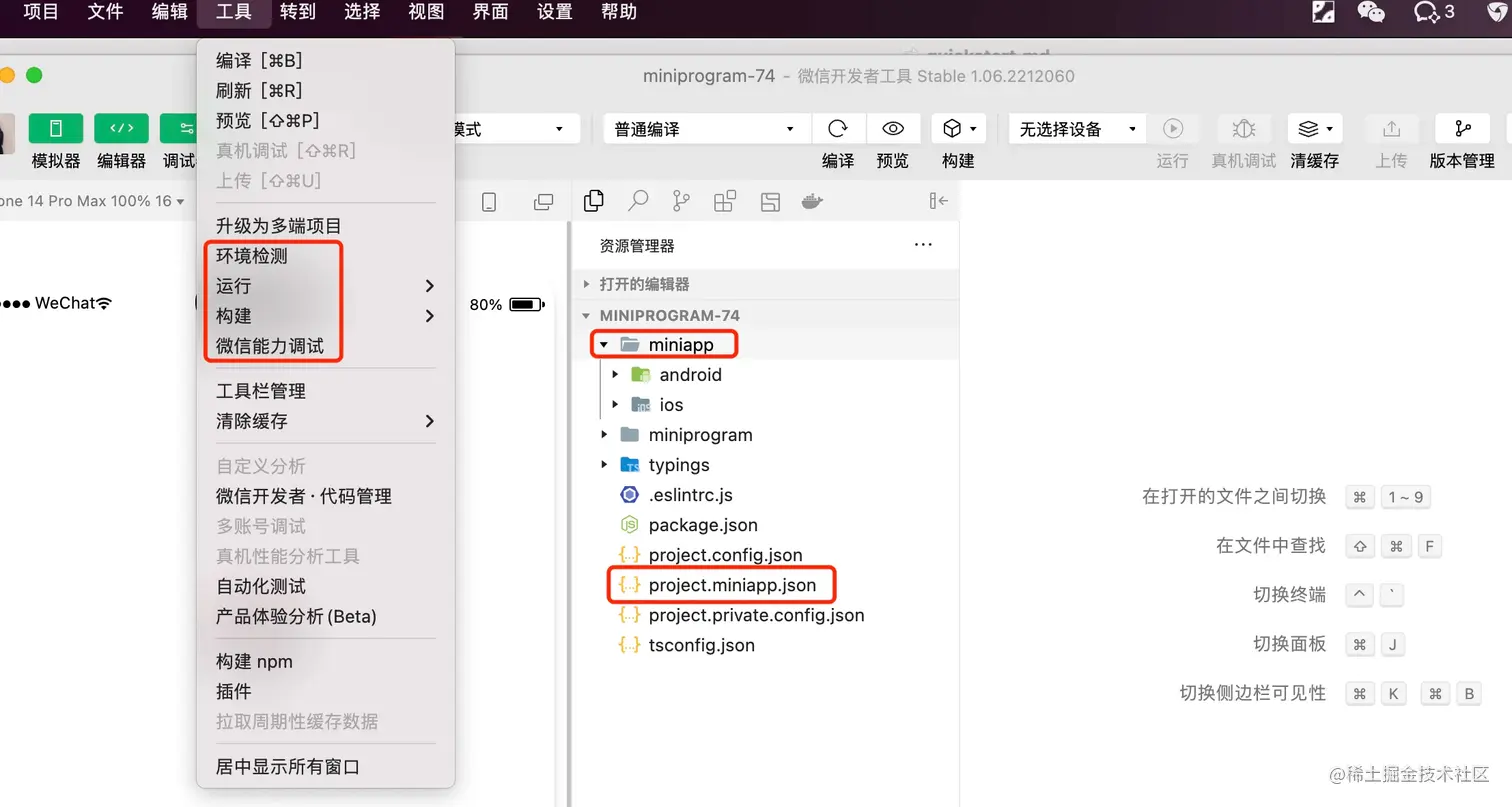Select 刷新 in the tools menu

326,91
